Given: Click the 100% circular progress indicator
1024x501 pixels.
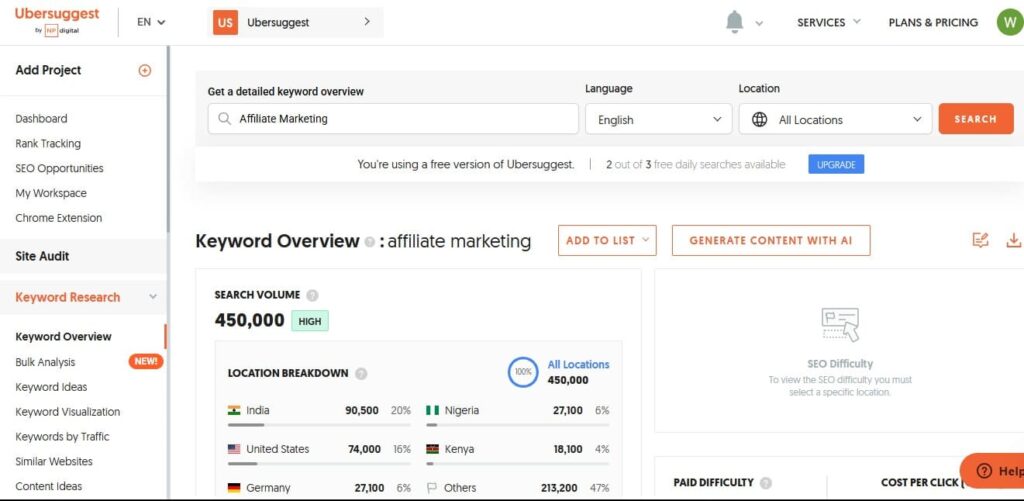Looking at the screenshot, I should click(523, 372).
